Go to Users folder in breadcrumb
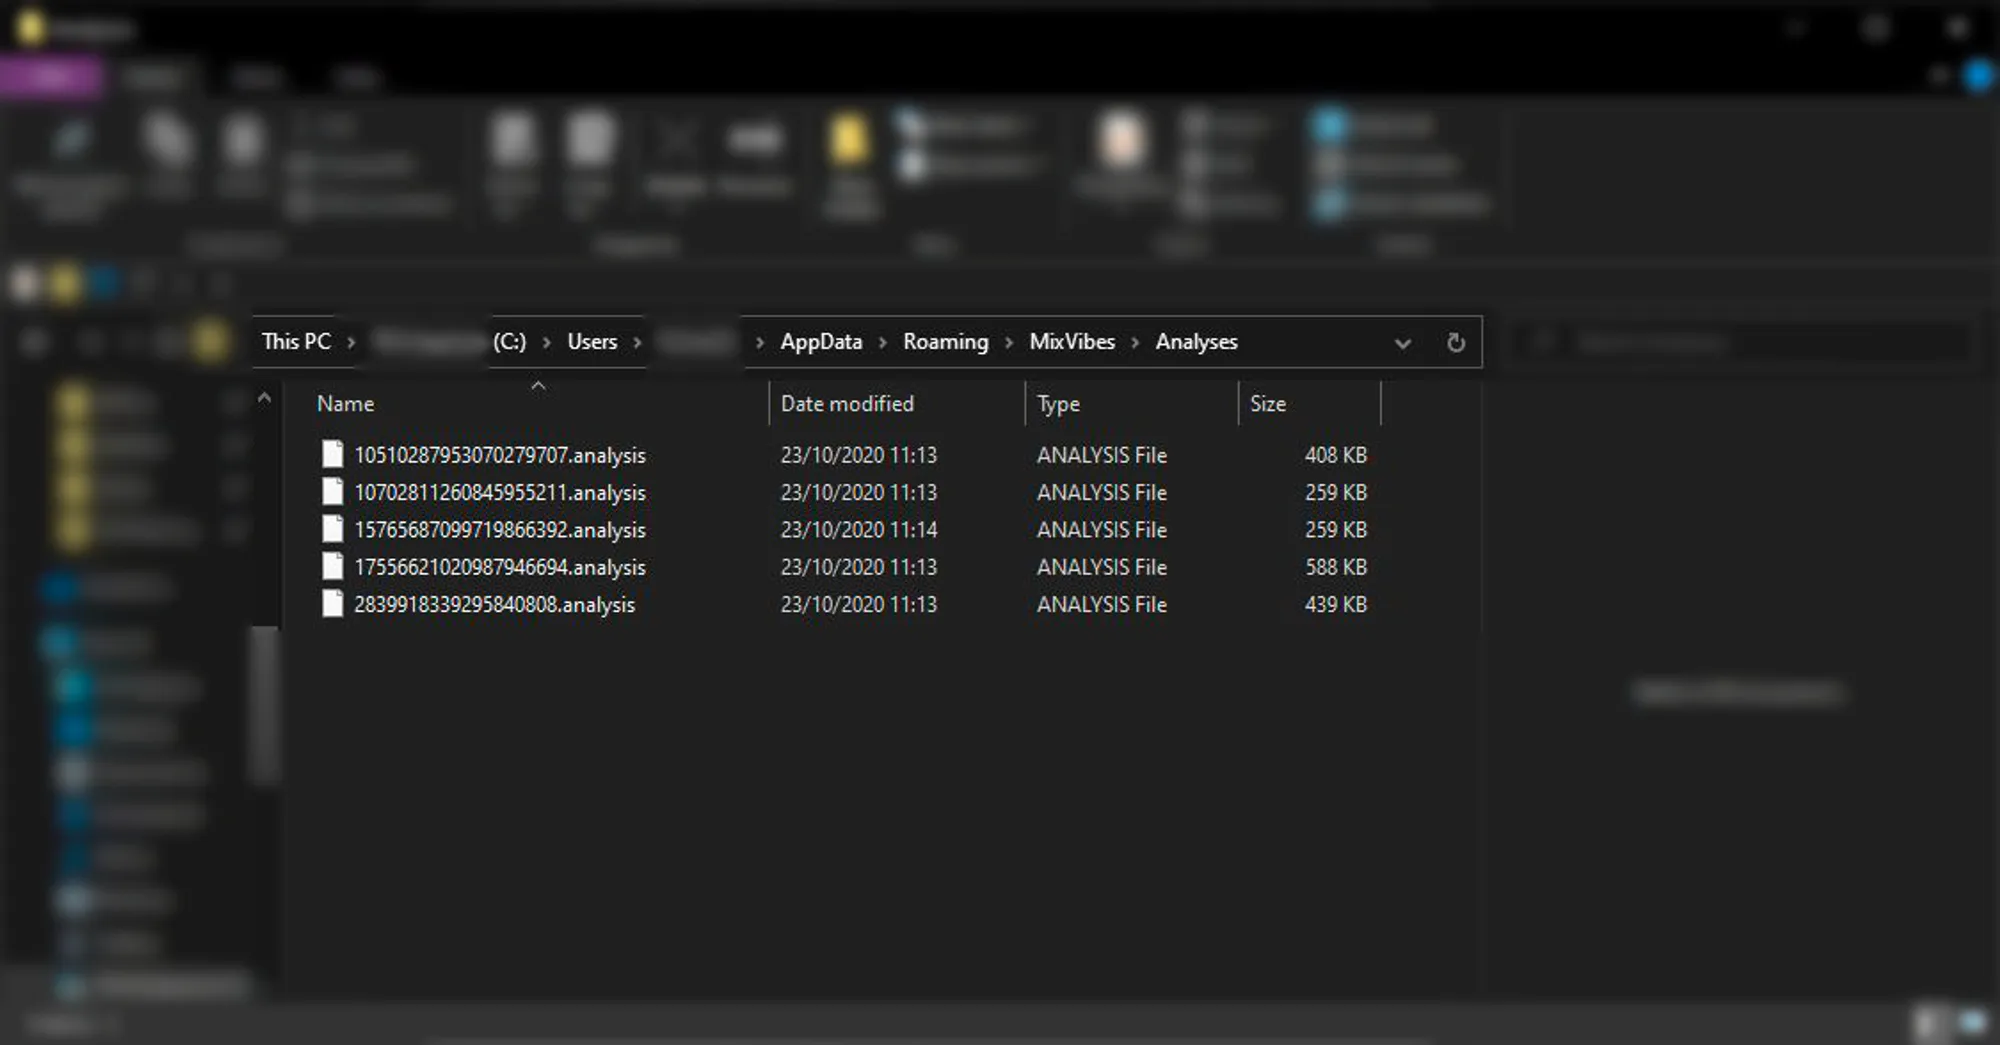Image resolution: width=2000 pixels, height=1045 pixels. tap(592, 342)
